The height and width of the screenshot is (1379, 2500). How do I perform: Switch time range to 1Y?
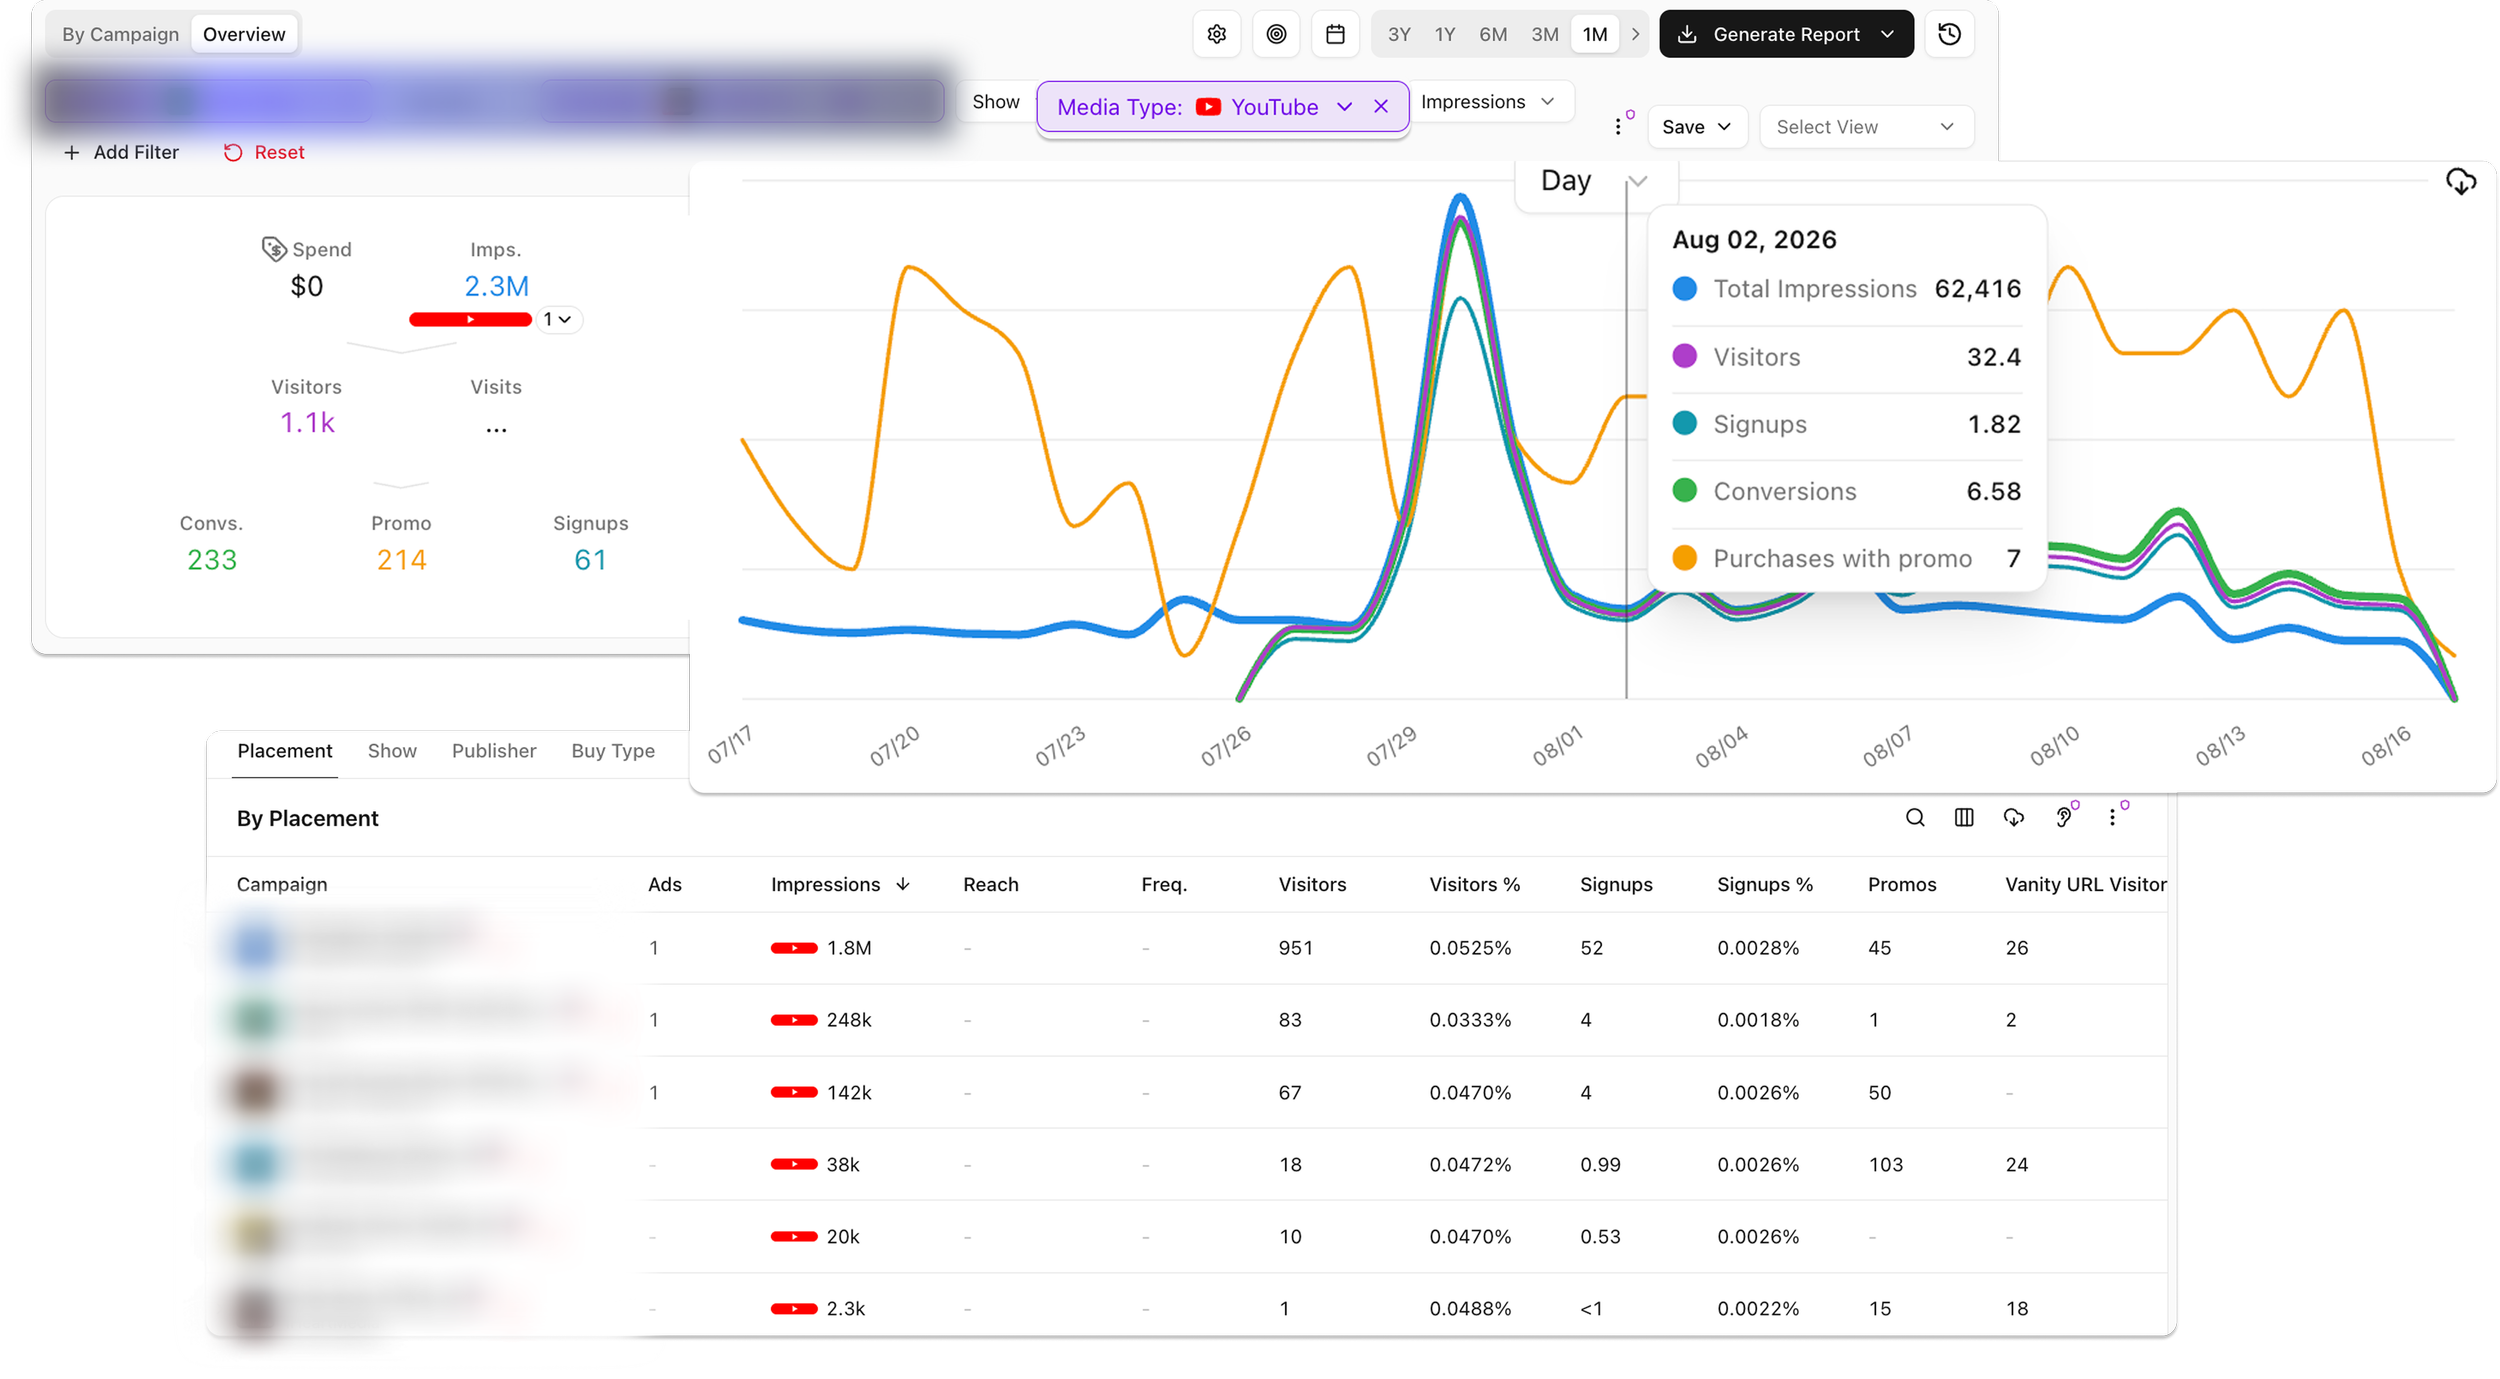(x=1444, y=34)
